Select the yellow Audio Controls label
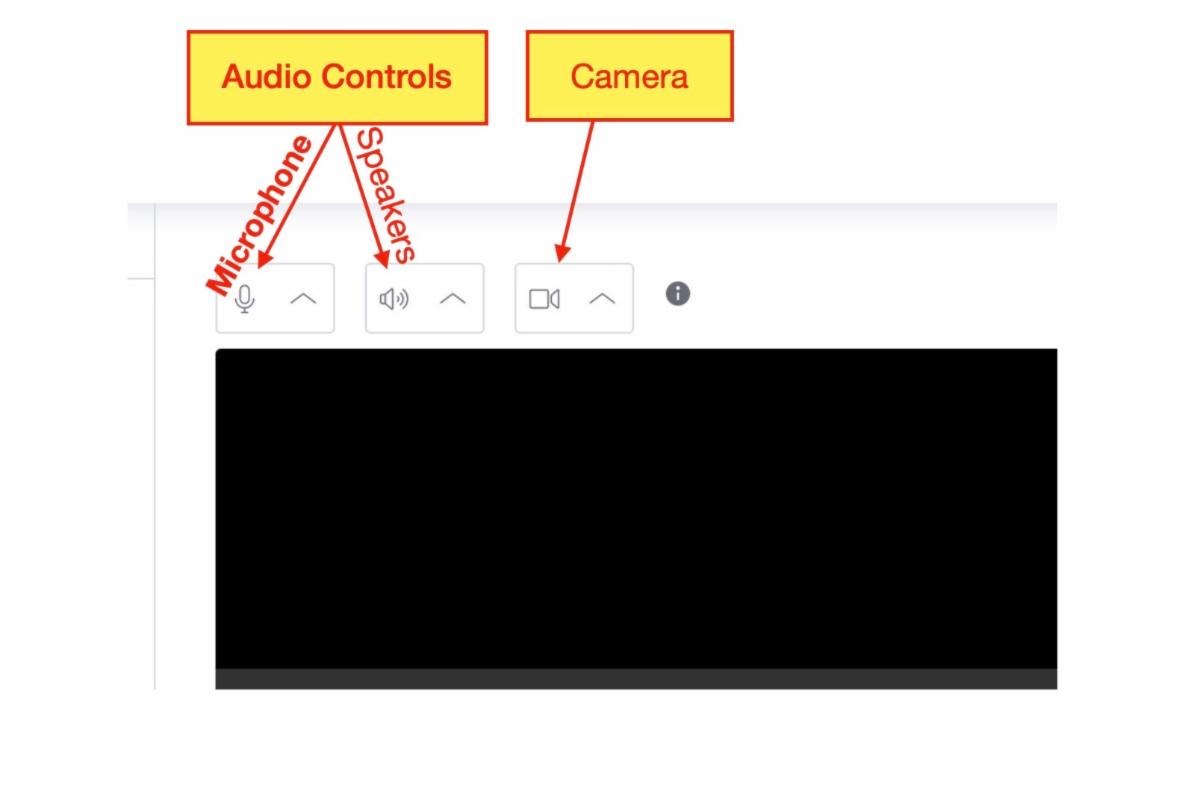 click(x=337, y=77)
